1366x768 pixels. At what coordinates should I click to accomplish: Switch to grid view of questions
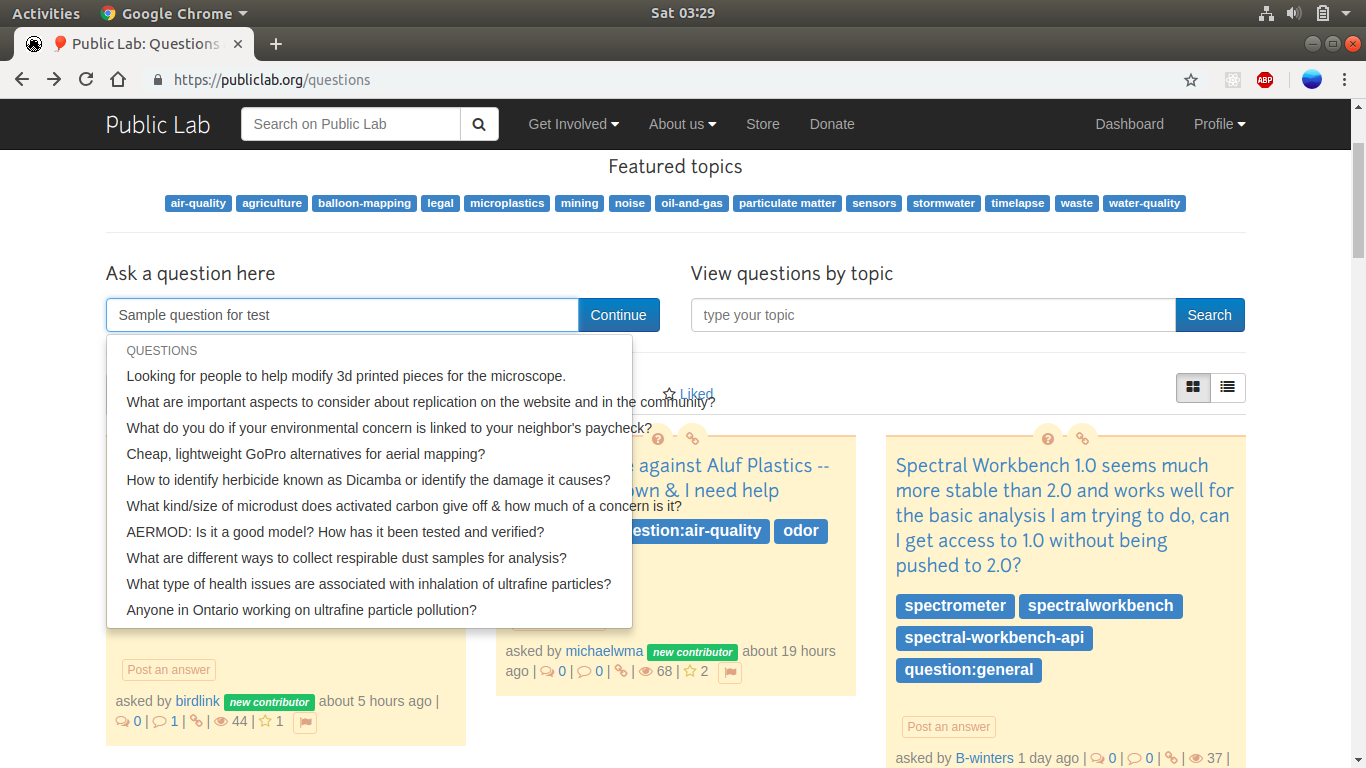pos(1193,387)
